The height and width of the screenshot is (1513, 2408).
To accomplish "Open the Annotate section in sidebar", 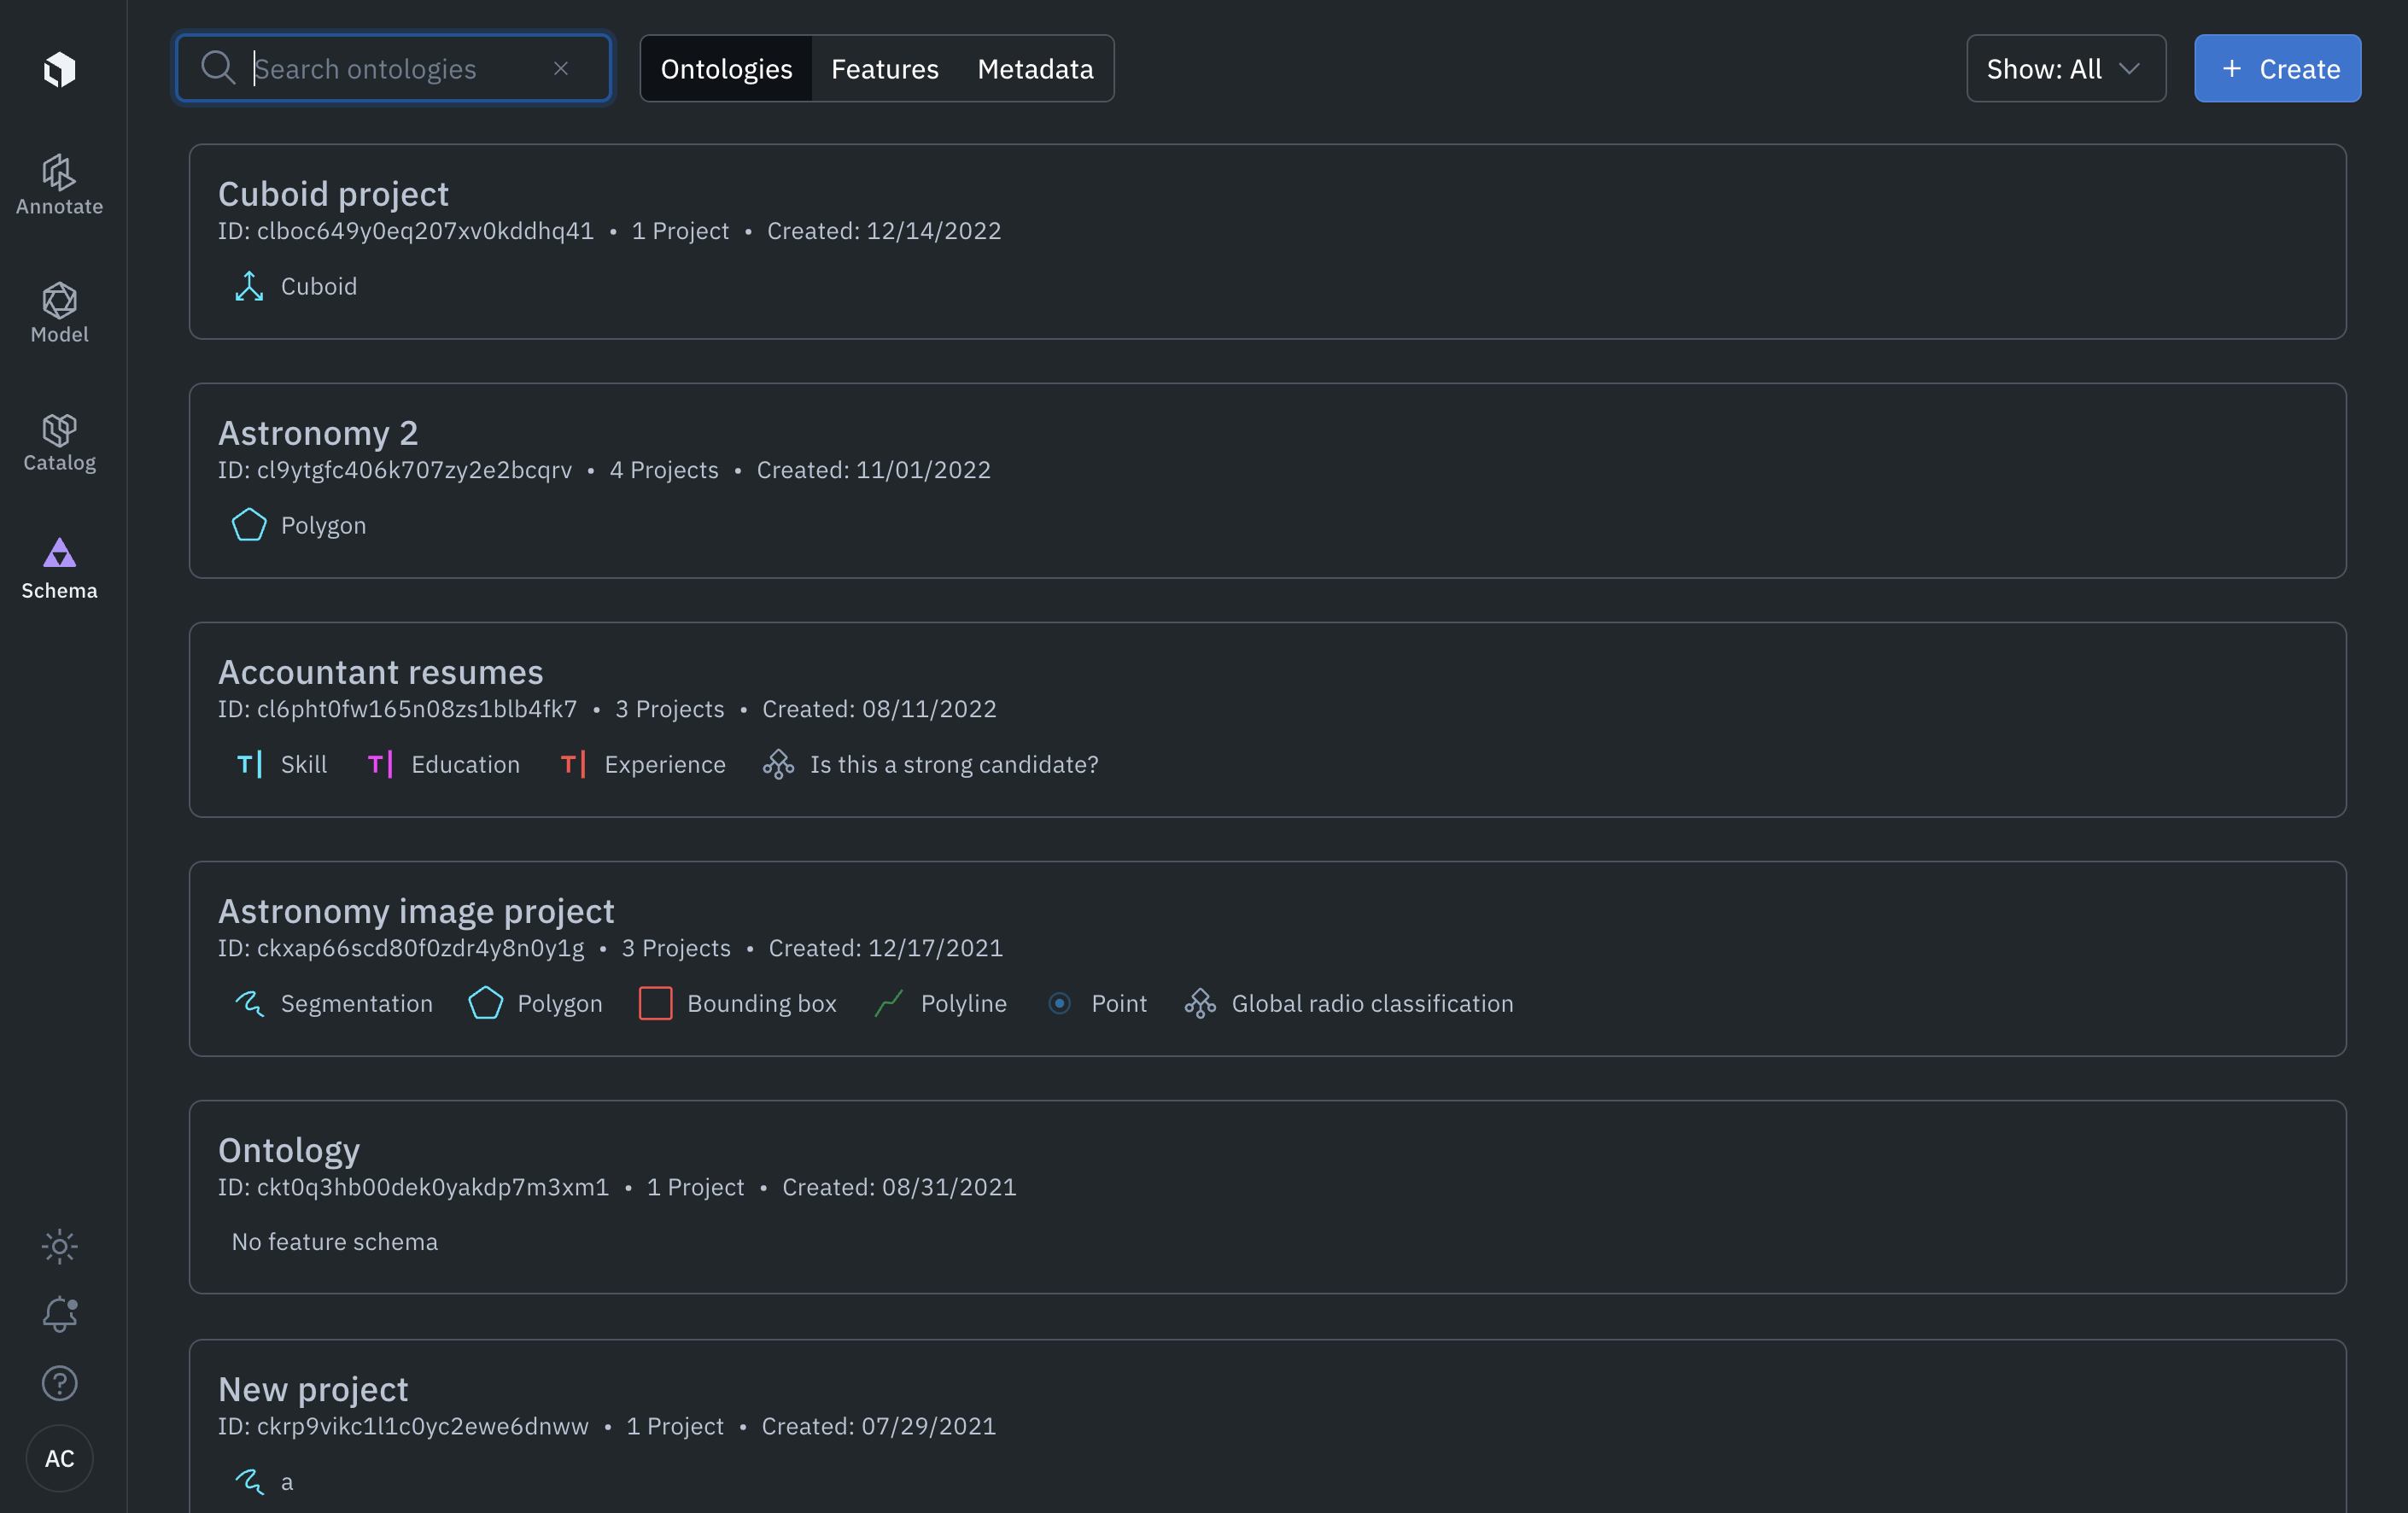I will tap(59, 185).
